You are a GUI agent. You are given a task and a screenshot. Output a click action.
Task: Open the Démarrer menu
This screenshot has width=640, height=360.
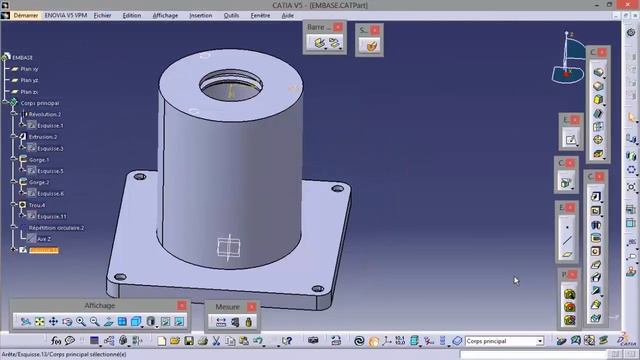[x=25, y=15]
